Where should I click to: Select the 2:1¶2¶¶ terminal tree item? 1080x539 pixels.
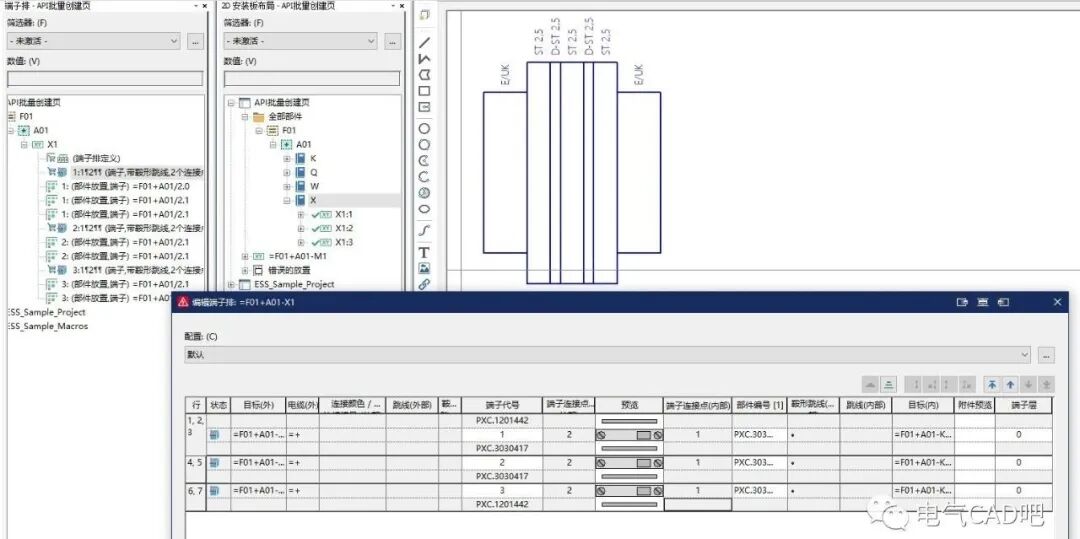click(137, 228)
